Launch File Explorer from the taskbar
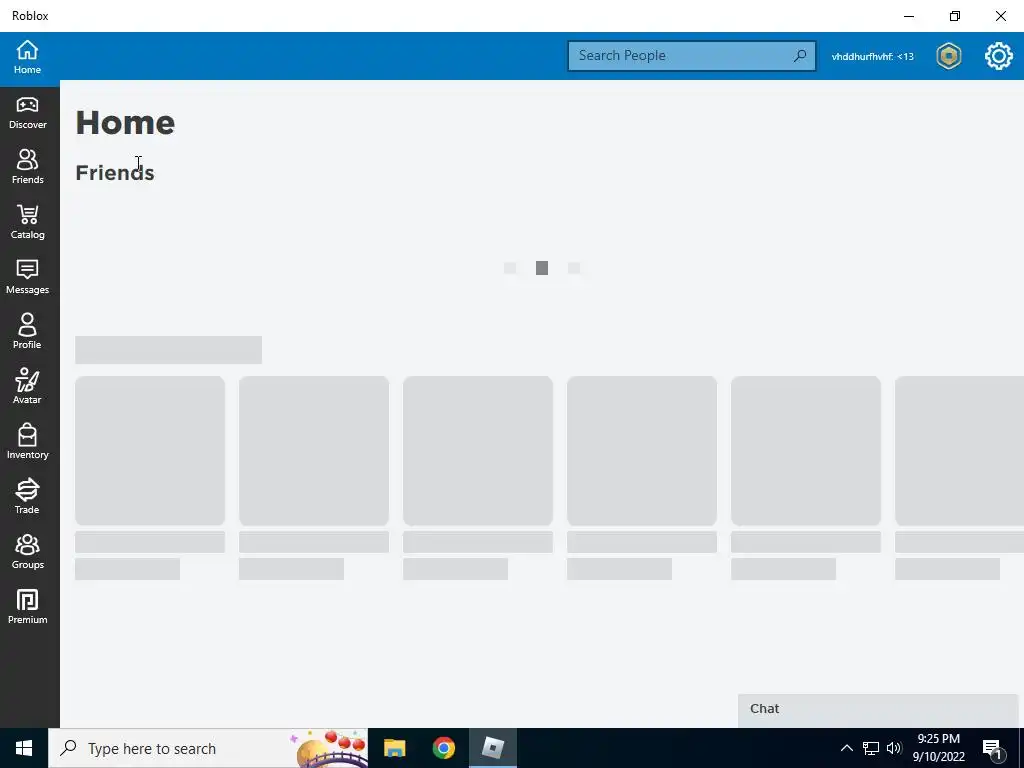Image resolution: width=1024 pixels, height=768 pixels. [x=394, y=748]
